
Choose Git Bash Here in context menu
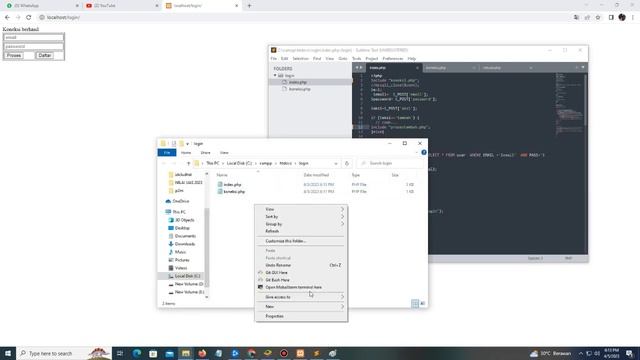pos(301,280)
